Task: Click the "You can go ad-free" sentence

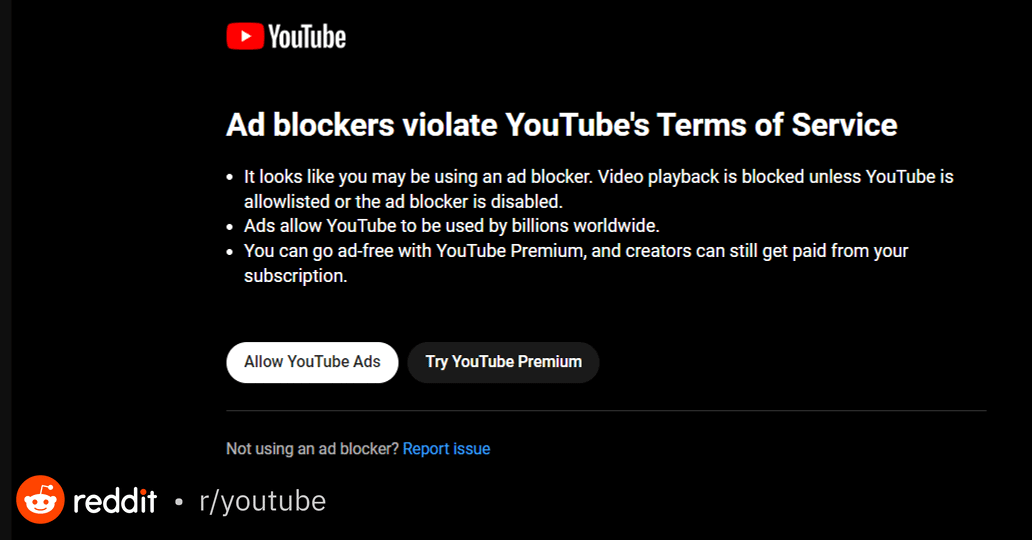Action: pyautogui.click(x=575, y=251)
